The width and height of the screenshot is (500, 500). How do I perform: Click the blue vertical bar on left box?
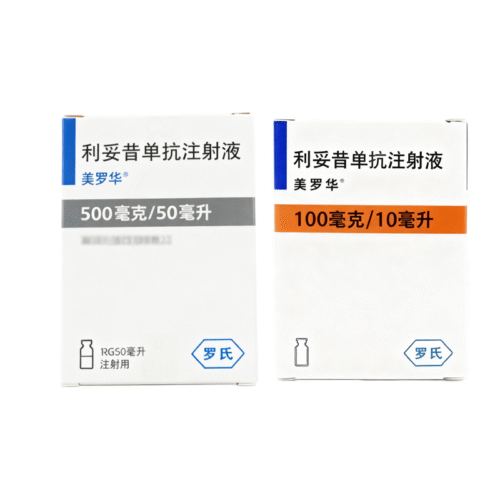pos(69,151)
